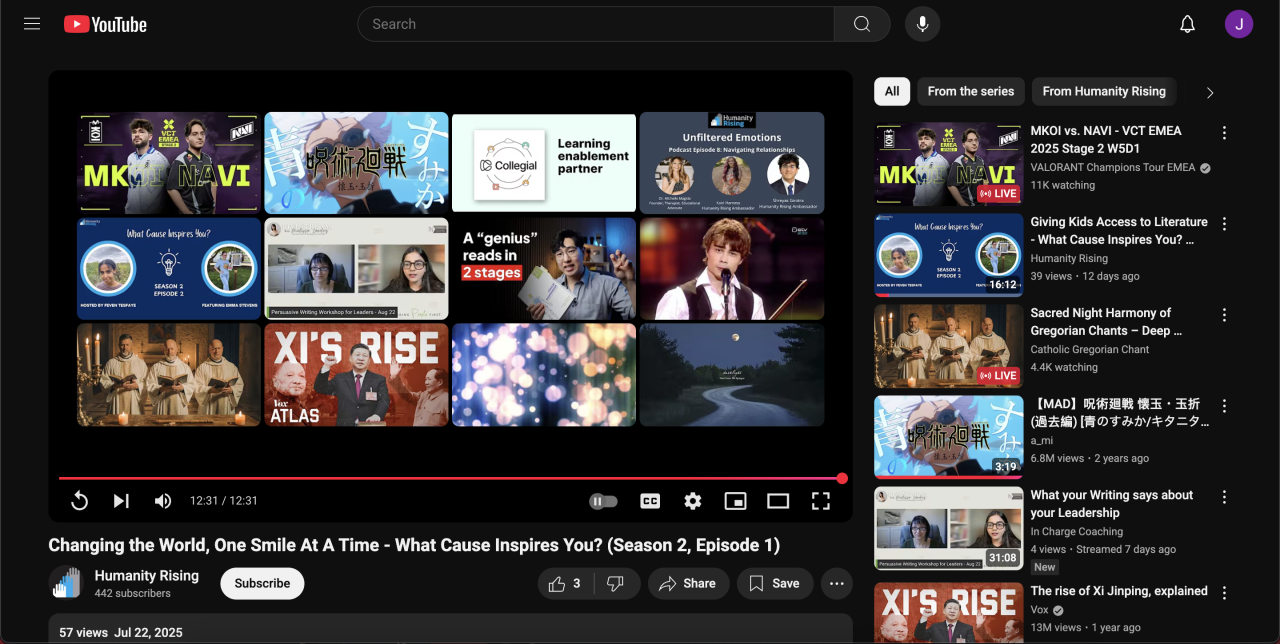Open Giving Kids Access to Literature thumbnail
The width and height of the screenshot is (1280, 644).
[948, 255]
